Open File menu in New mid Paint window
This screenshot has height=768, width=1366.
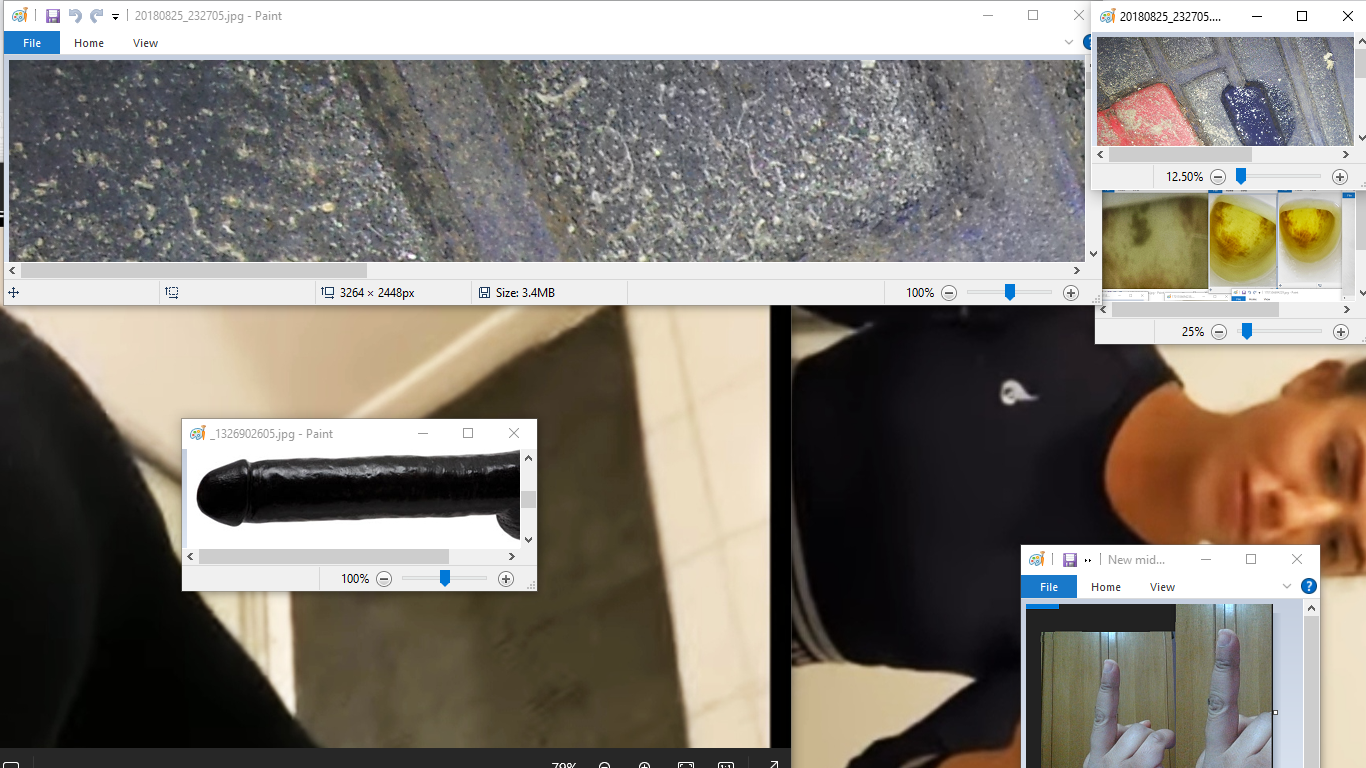1049,587
